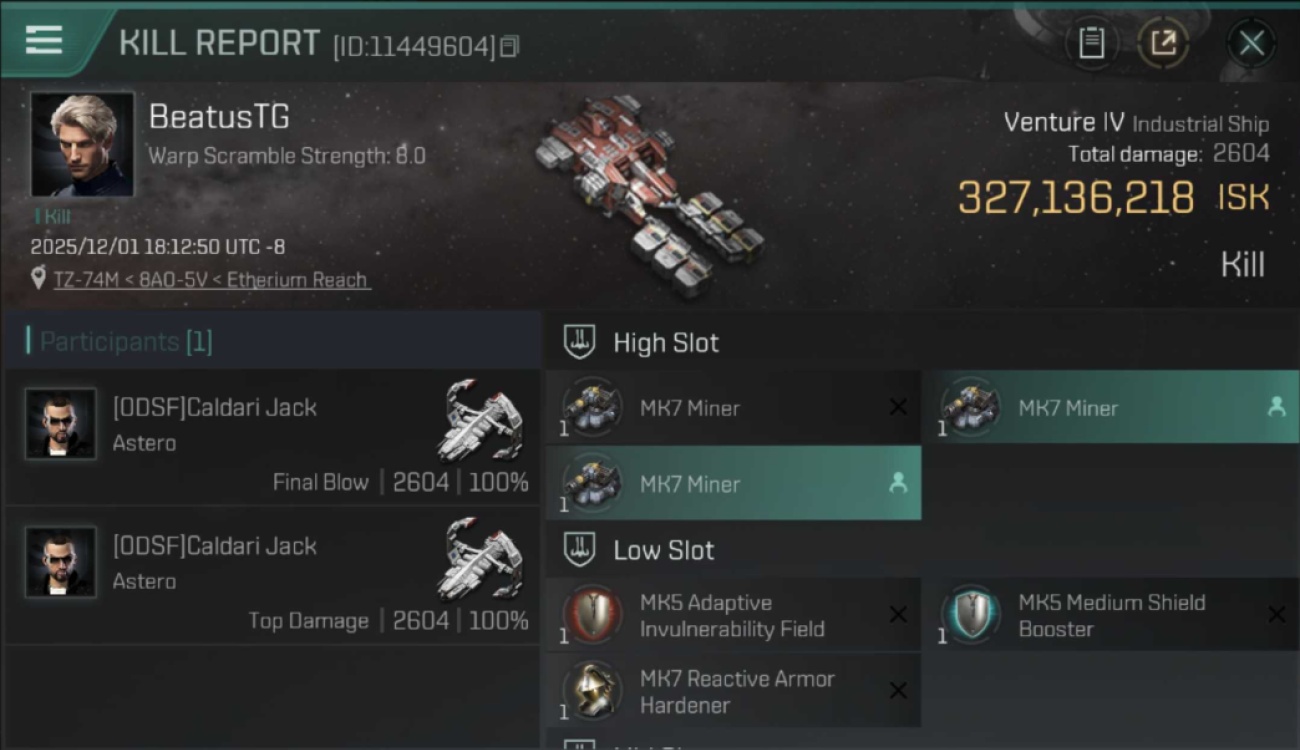This screenshot has width=1300, height=750.
Task: Close the kill report window
Action: click(x=1251, y=43)
